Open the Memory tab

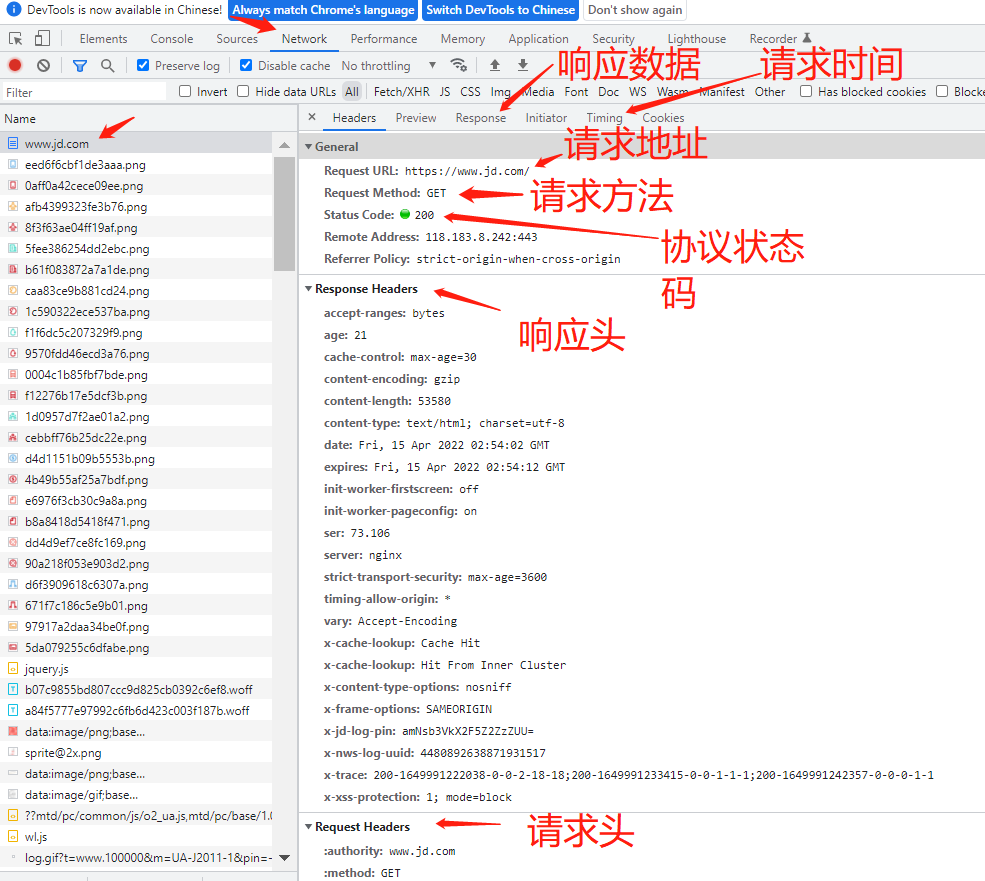[463, 39]
